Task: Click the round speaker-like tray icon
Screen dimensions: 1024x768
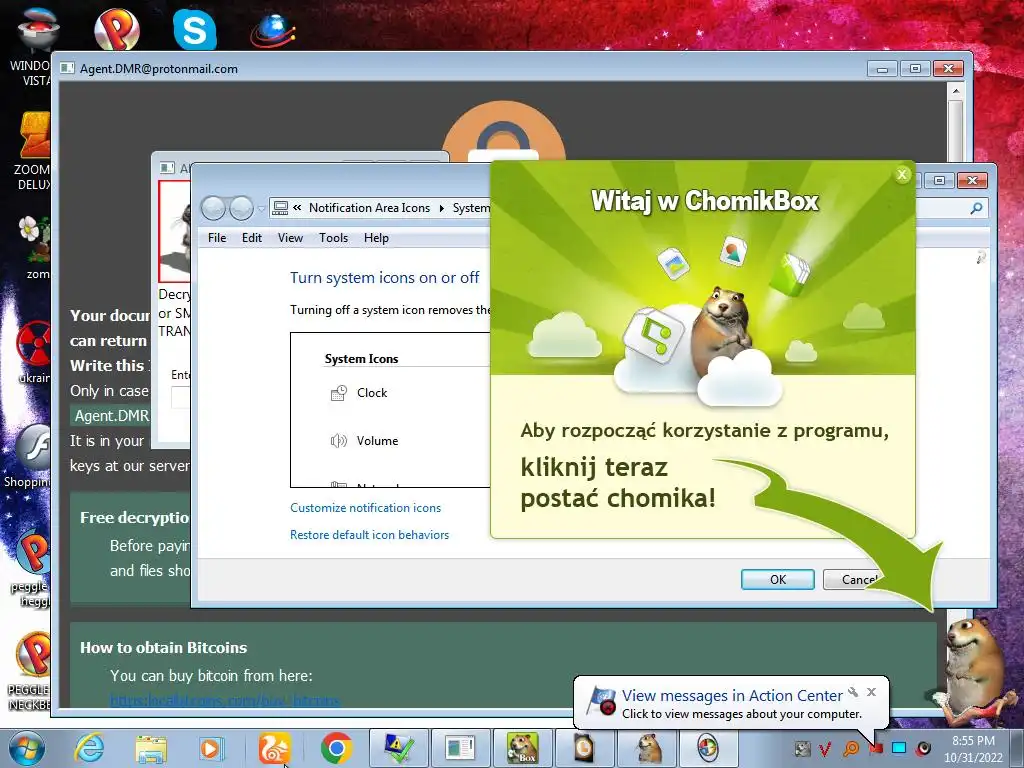Action: pyautogui.click(x=923, y=748)
